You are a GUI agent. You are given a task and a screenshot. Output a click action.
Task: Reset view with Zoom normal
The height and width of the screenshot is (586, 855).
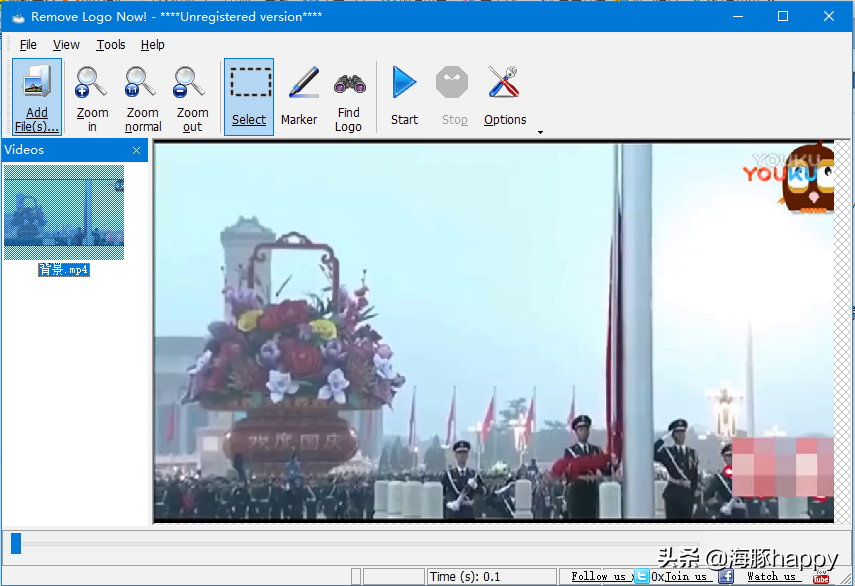[142, 97]
